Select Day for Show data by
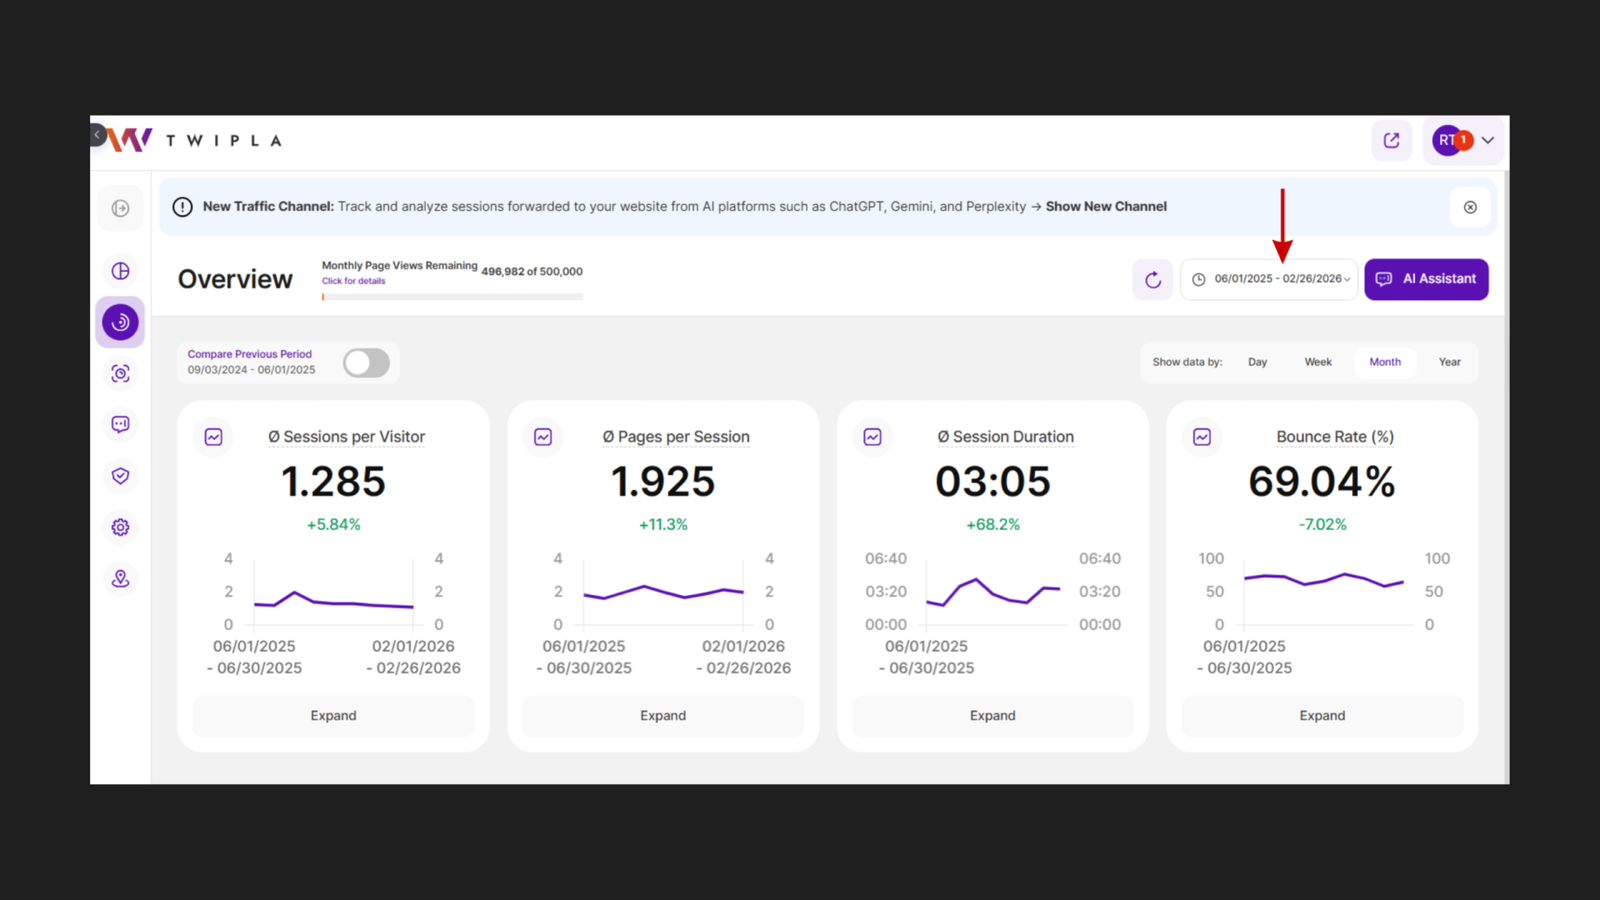 click(x=1257, y=362)
